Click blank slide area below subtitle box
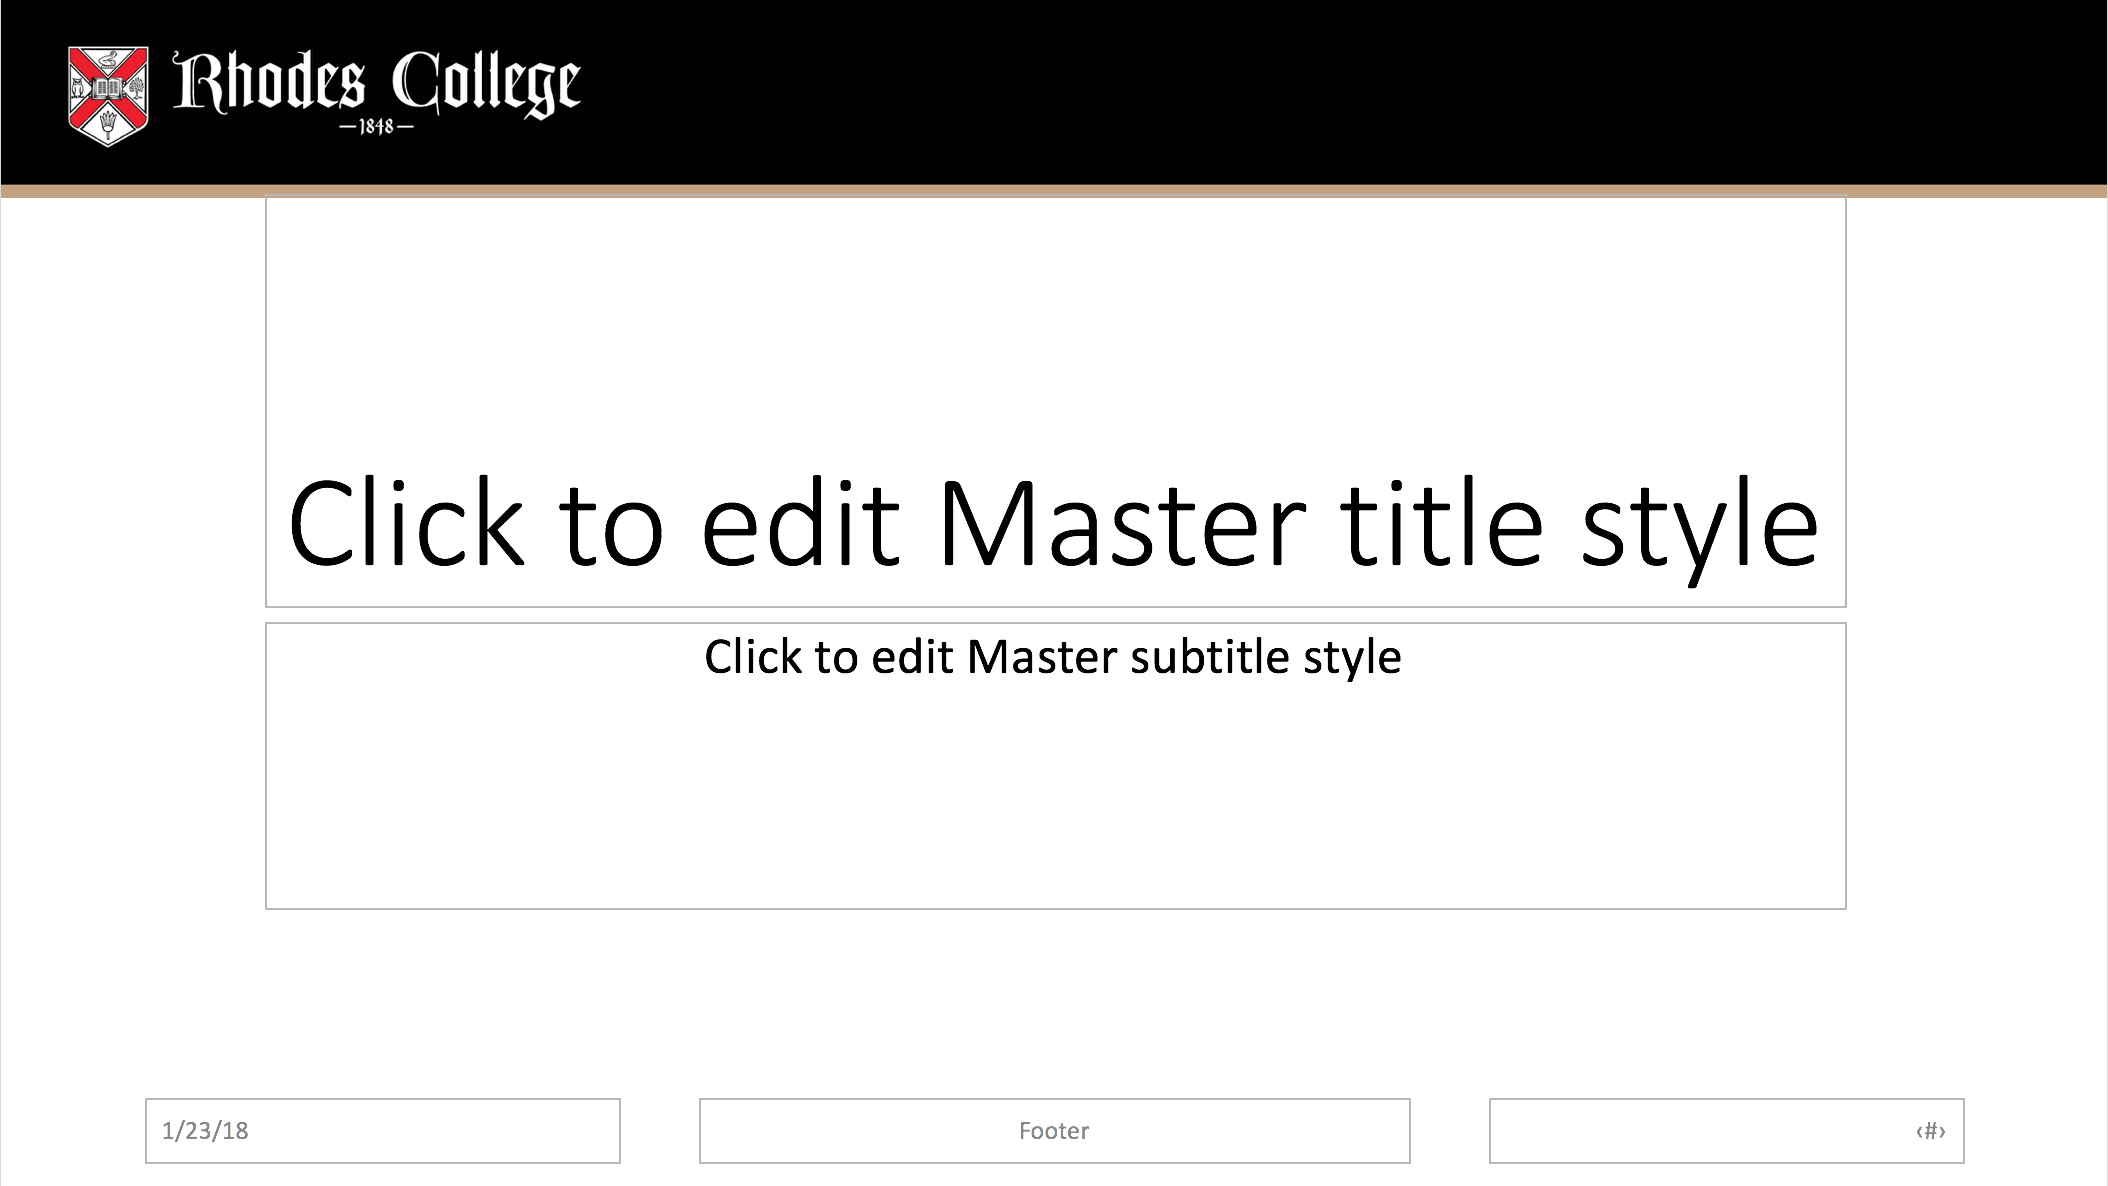 pos(1055,1000)
